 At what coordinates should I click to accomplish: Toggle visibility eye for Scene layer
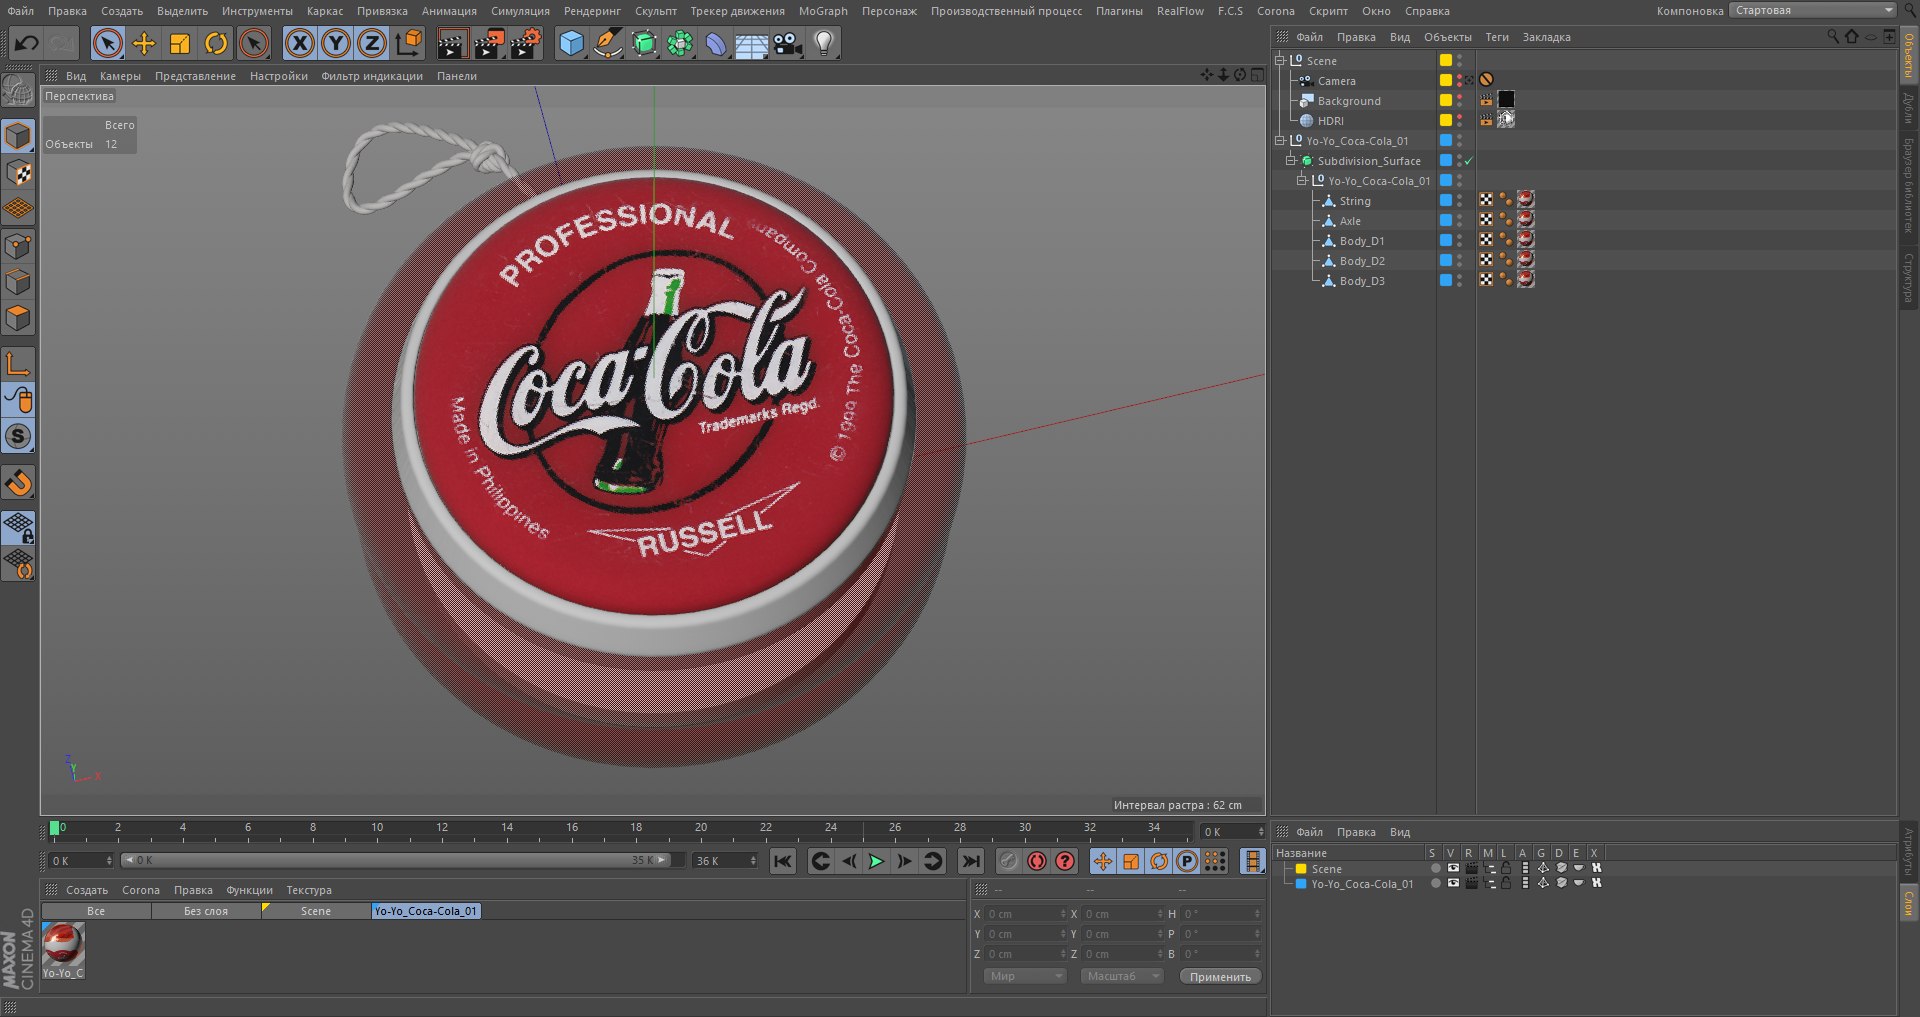click(1453, 868)
